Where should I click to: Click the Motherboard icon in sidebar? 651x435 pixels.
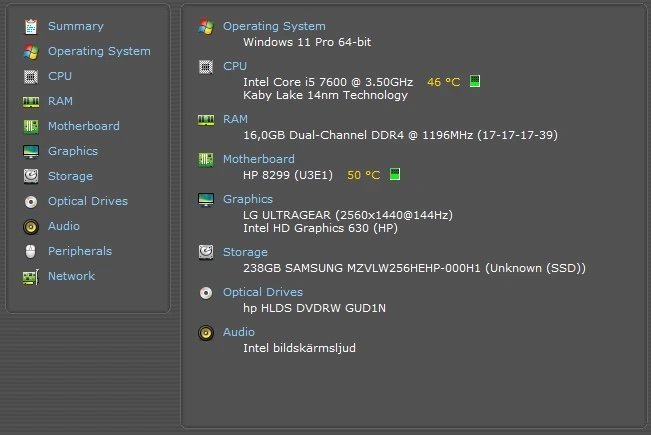31,126
